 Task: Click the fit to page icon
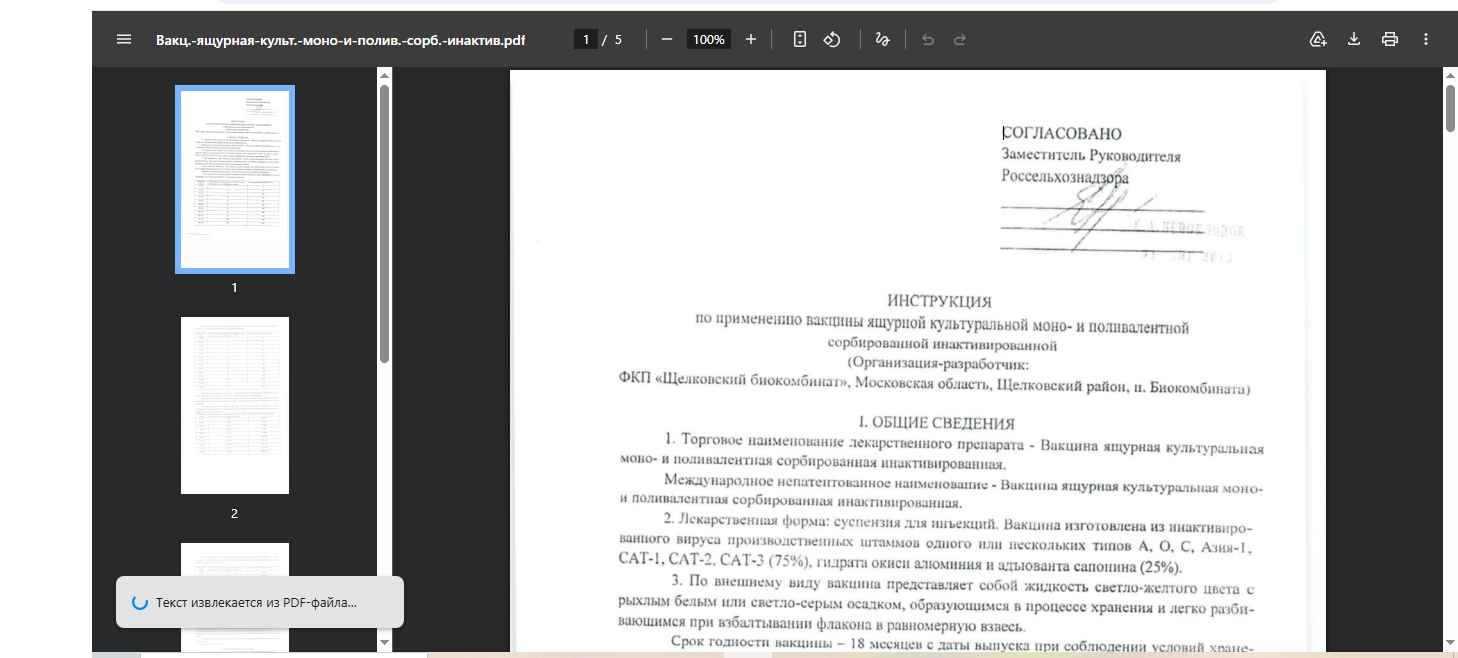click(800, 40)
